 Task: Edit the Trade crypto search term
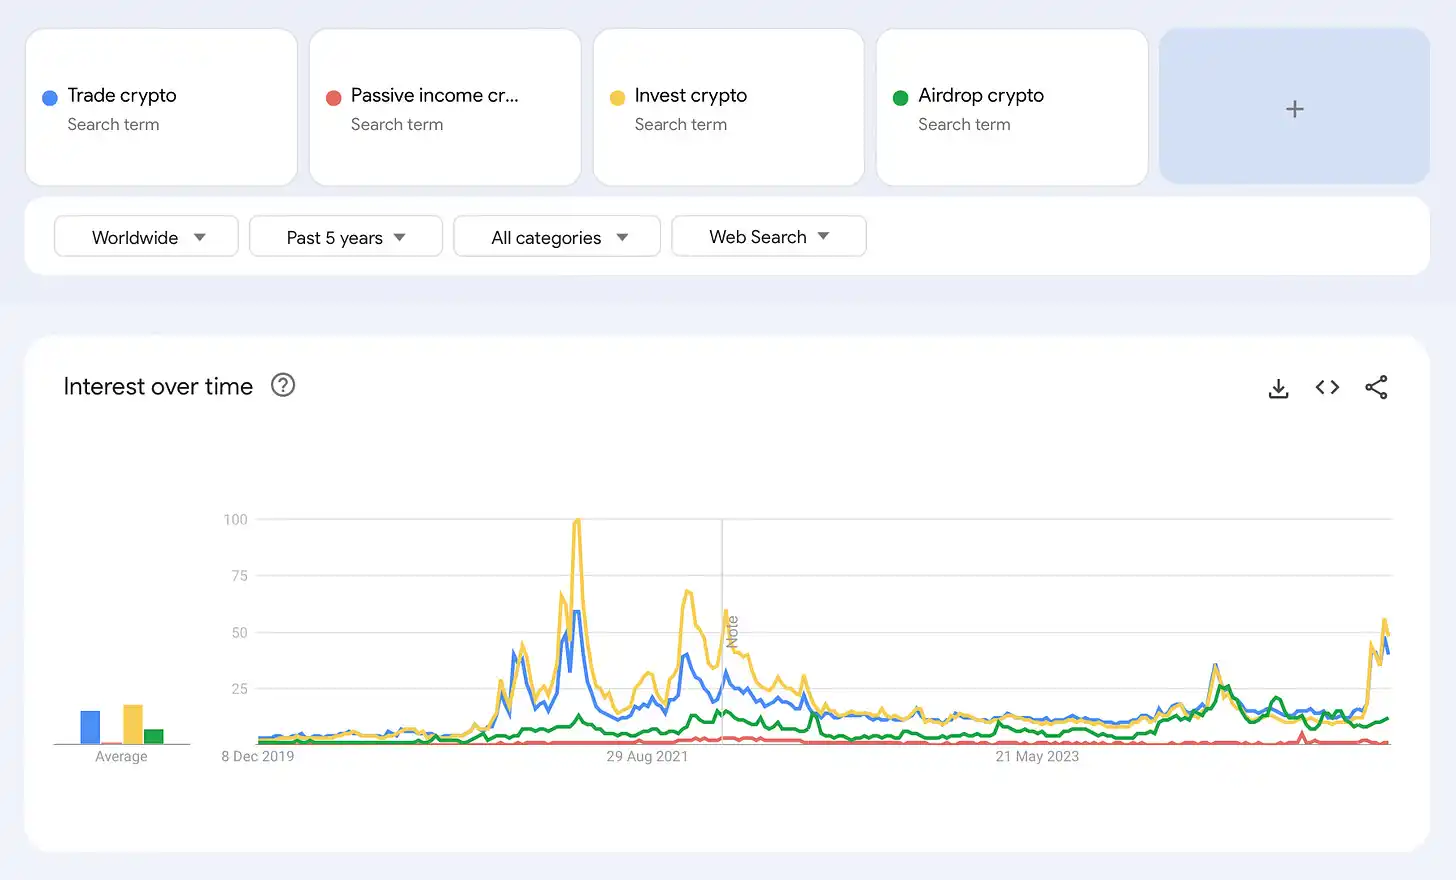click(122, 96)
